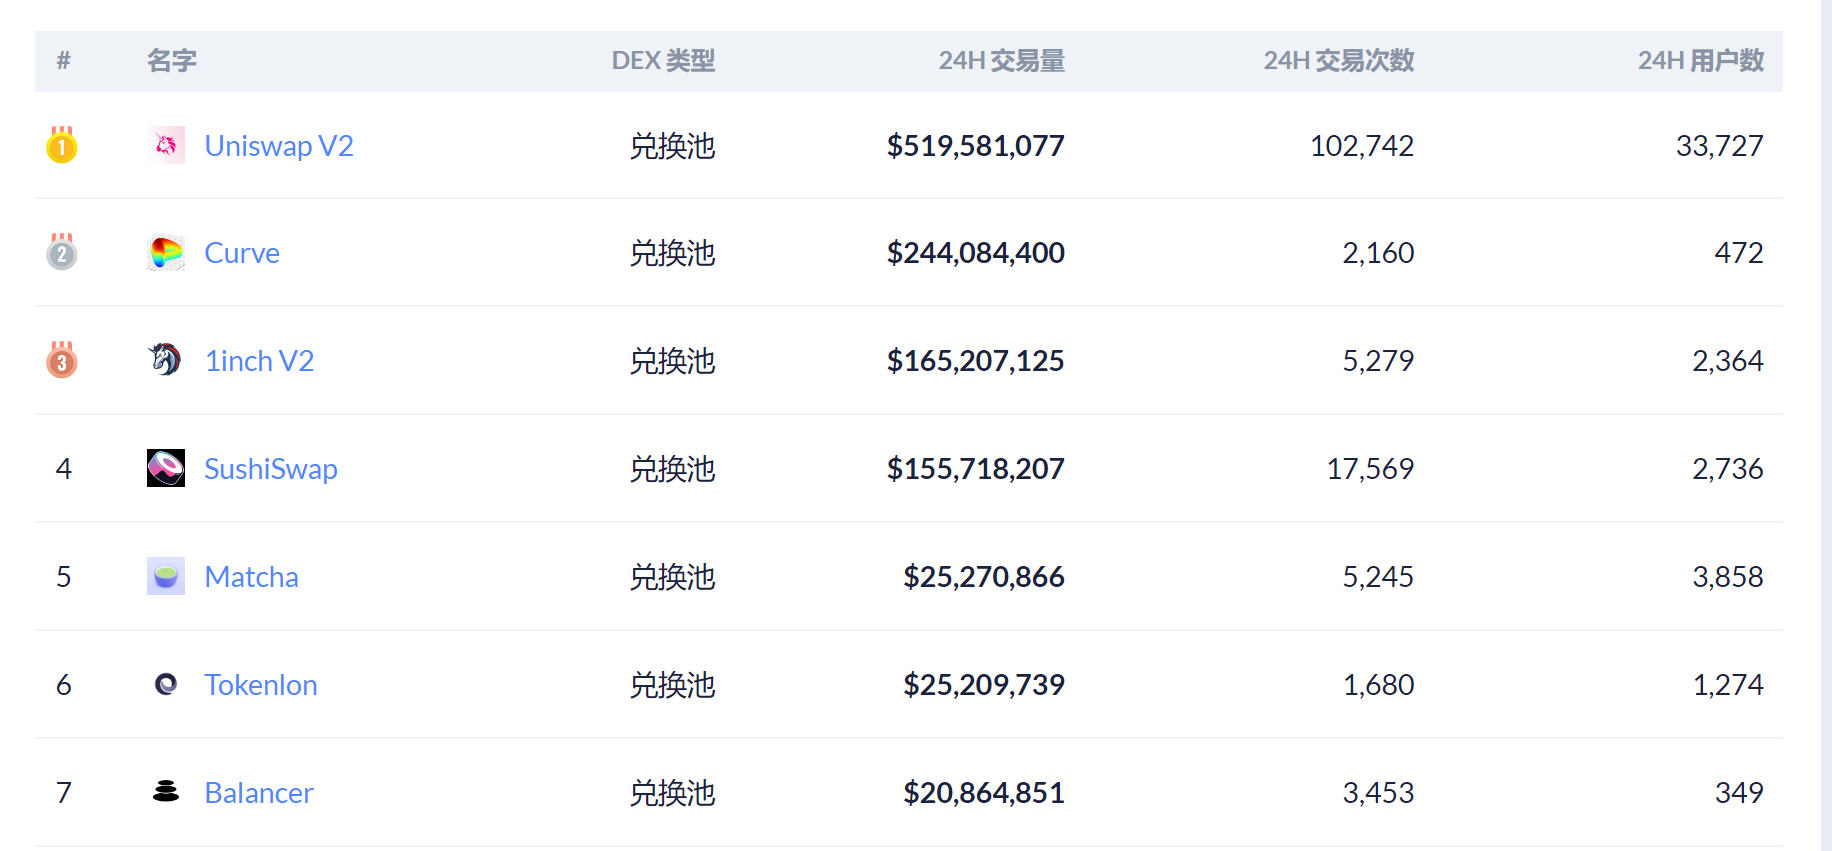Select the $519,581,077 volume value
Viewport: 1832px width, 851px height.
tap(976, 146)
